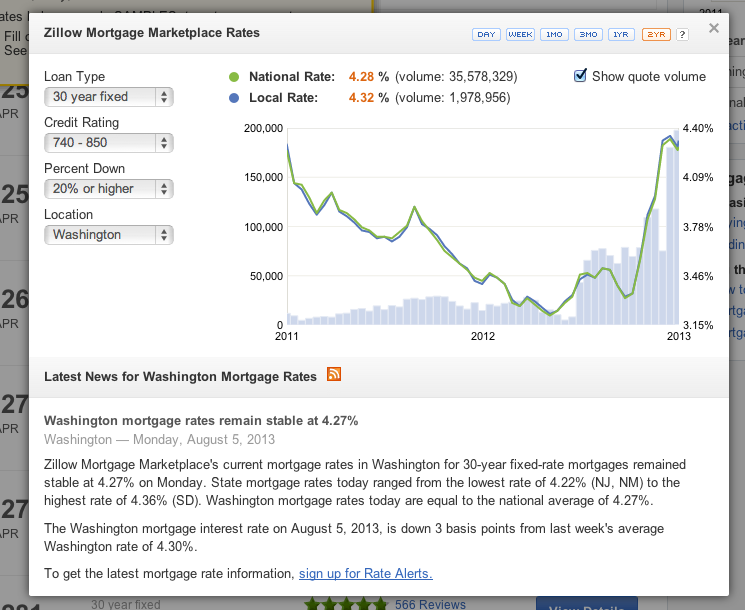Viewport: 745px width, 610px height.
Task: Click the 566 Reviews link behind dialog
Action: click(x=430, y=604)
